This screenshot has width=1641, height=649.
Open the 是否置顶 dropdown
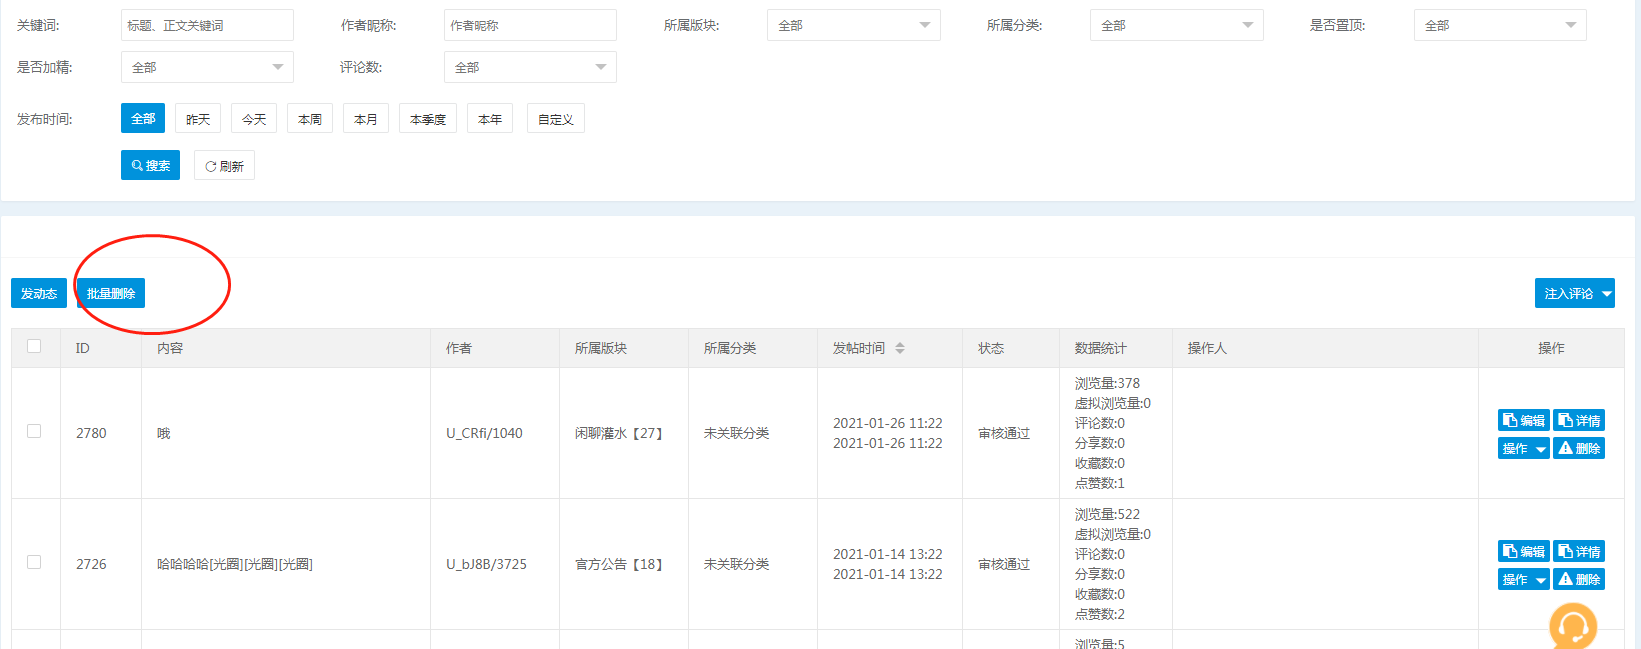point(1500,25)
